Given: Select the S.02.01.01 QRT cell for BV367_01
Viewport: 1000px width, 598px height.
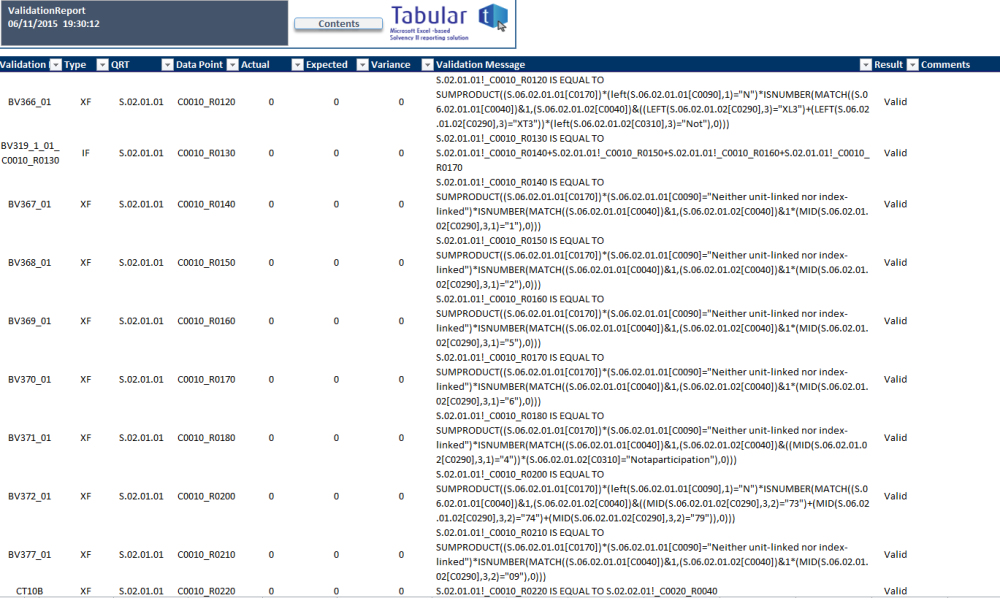Looking at the screenshot, I should (141, 204).
